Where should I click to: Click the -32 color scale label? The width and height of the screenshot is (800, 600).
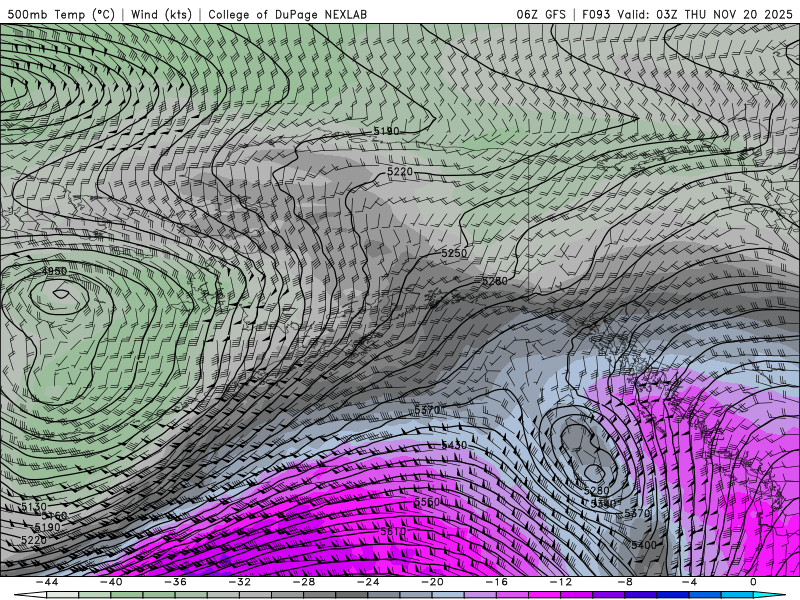(x=240, y=582)
